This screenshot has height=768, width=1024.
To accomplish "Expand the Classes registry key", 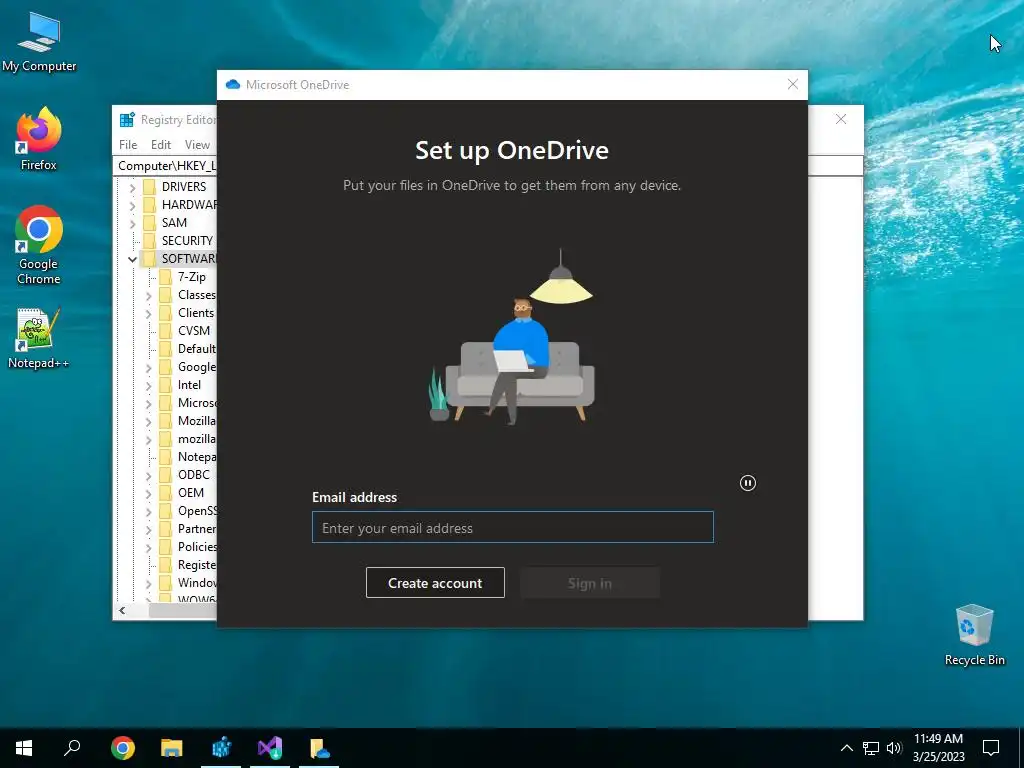I will 148,295.
